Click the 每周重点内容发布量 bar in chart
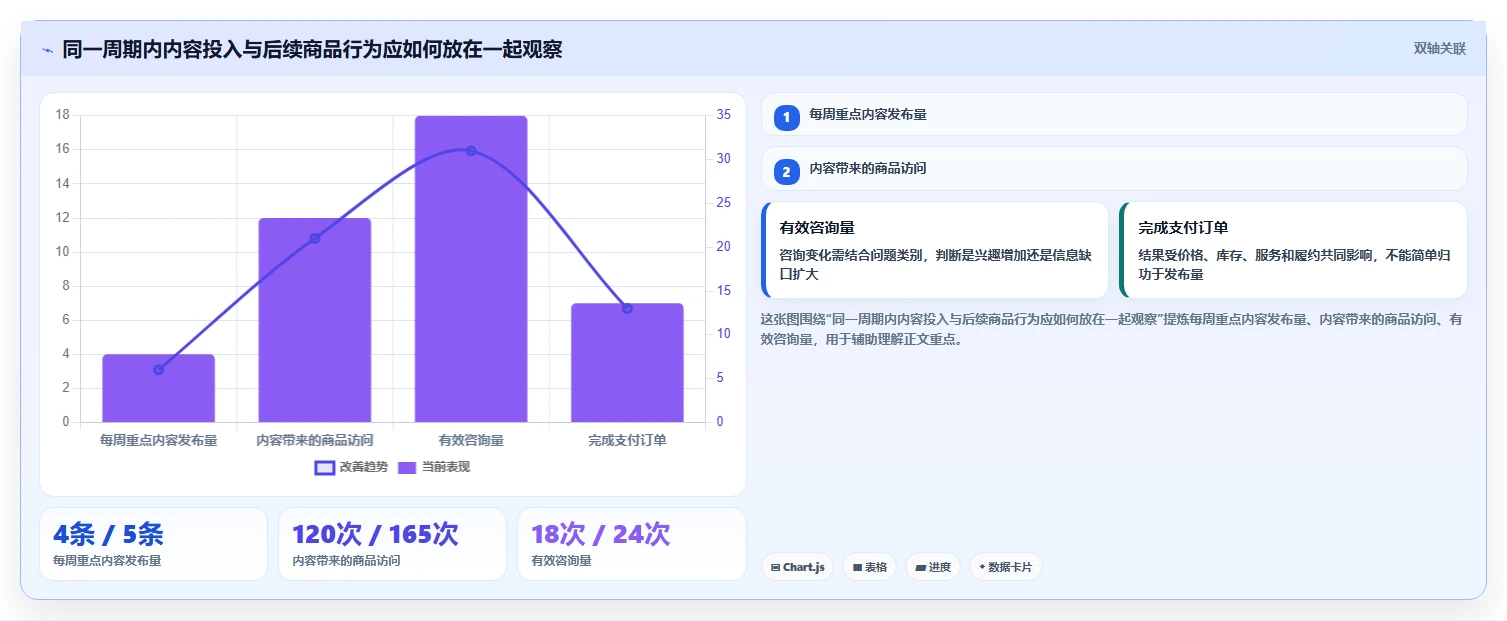The height and width of the screenshot is (621, 1507). tap(158, 388)
